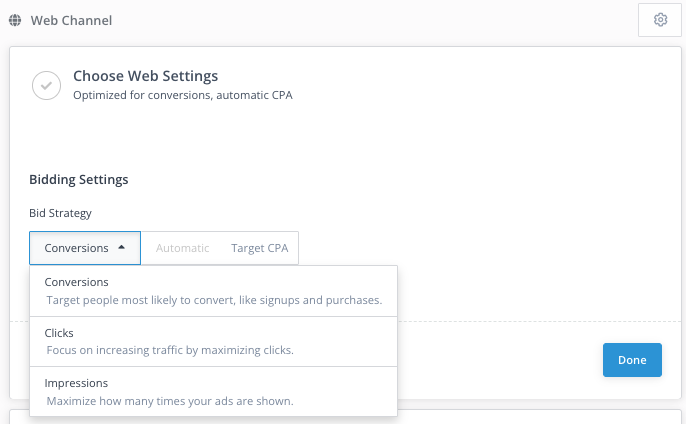The width and height of the screenshot is (686, 424).
Task: Click the Web Channel title text
Action: click(71, 20)
